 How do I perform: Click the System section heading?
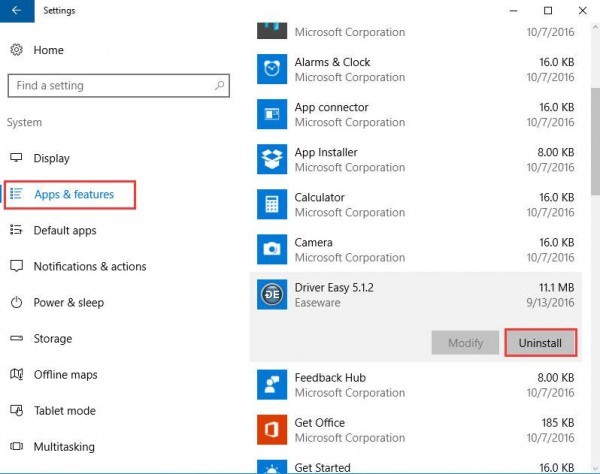pyautogui.click(x=24, y=122)
